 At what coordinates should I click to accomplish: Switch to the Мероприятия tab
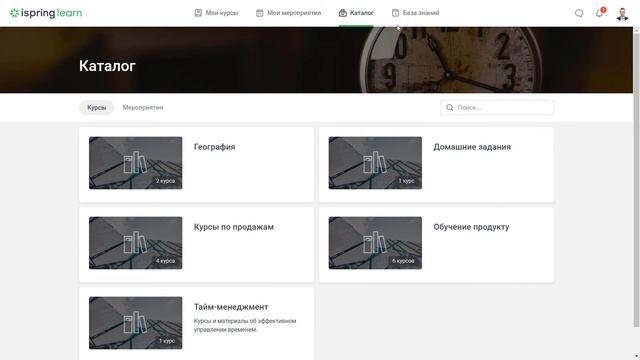143,107
